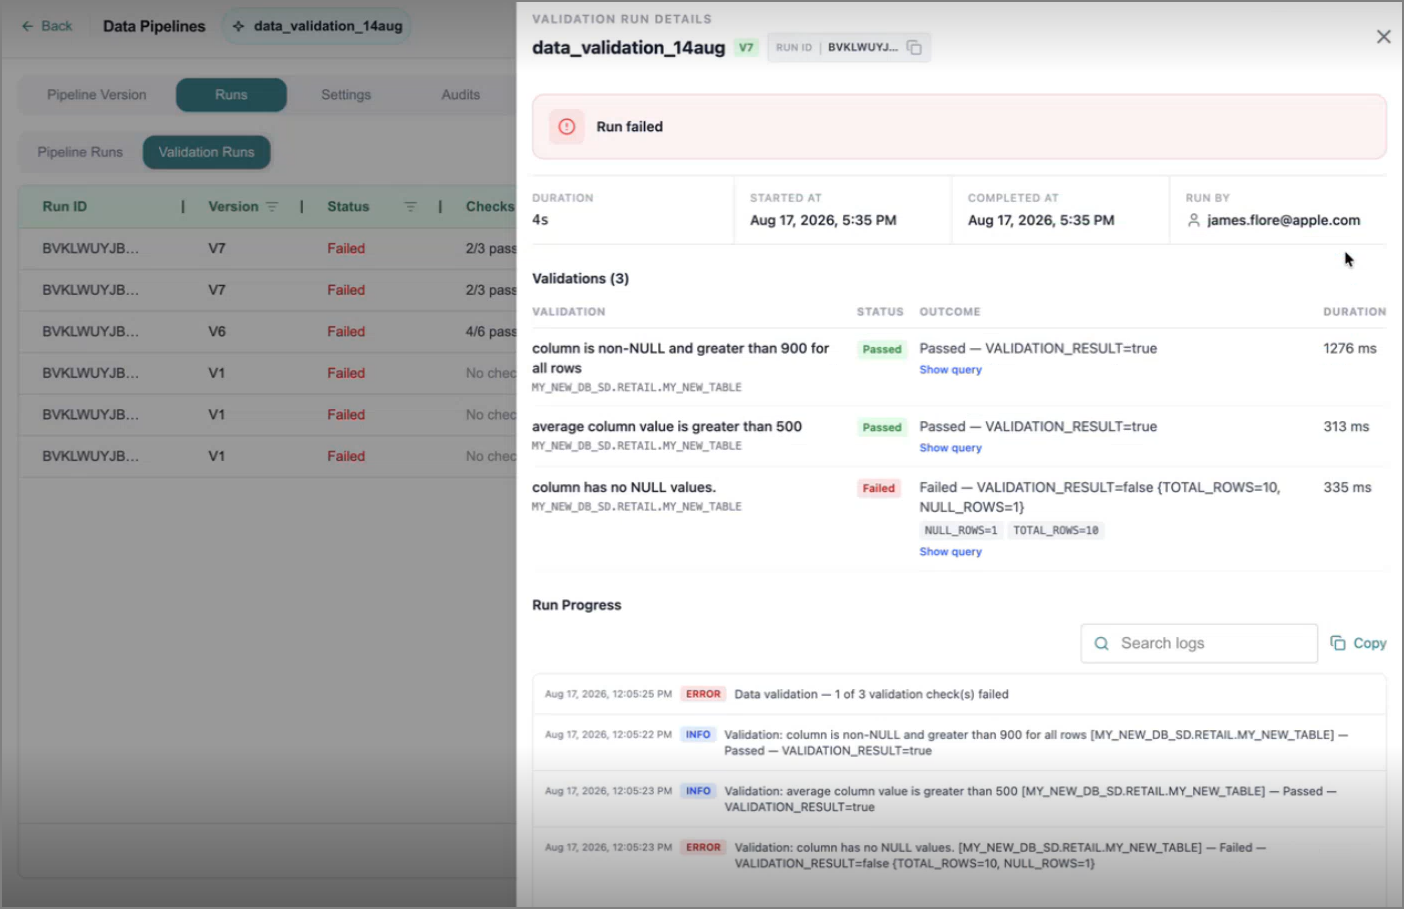1404x909 pixels.
Task: Click the Failed status badge in validations
Action: coord(879,488)
